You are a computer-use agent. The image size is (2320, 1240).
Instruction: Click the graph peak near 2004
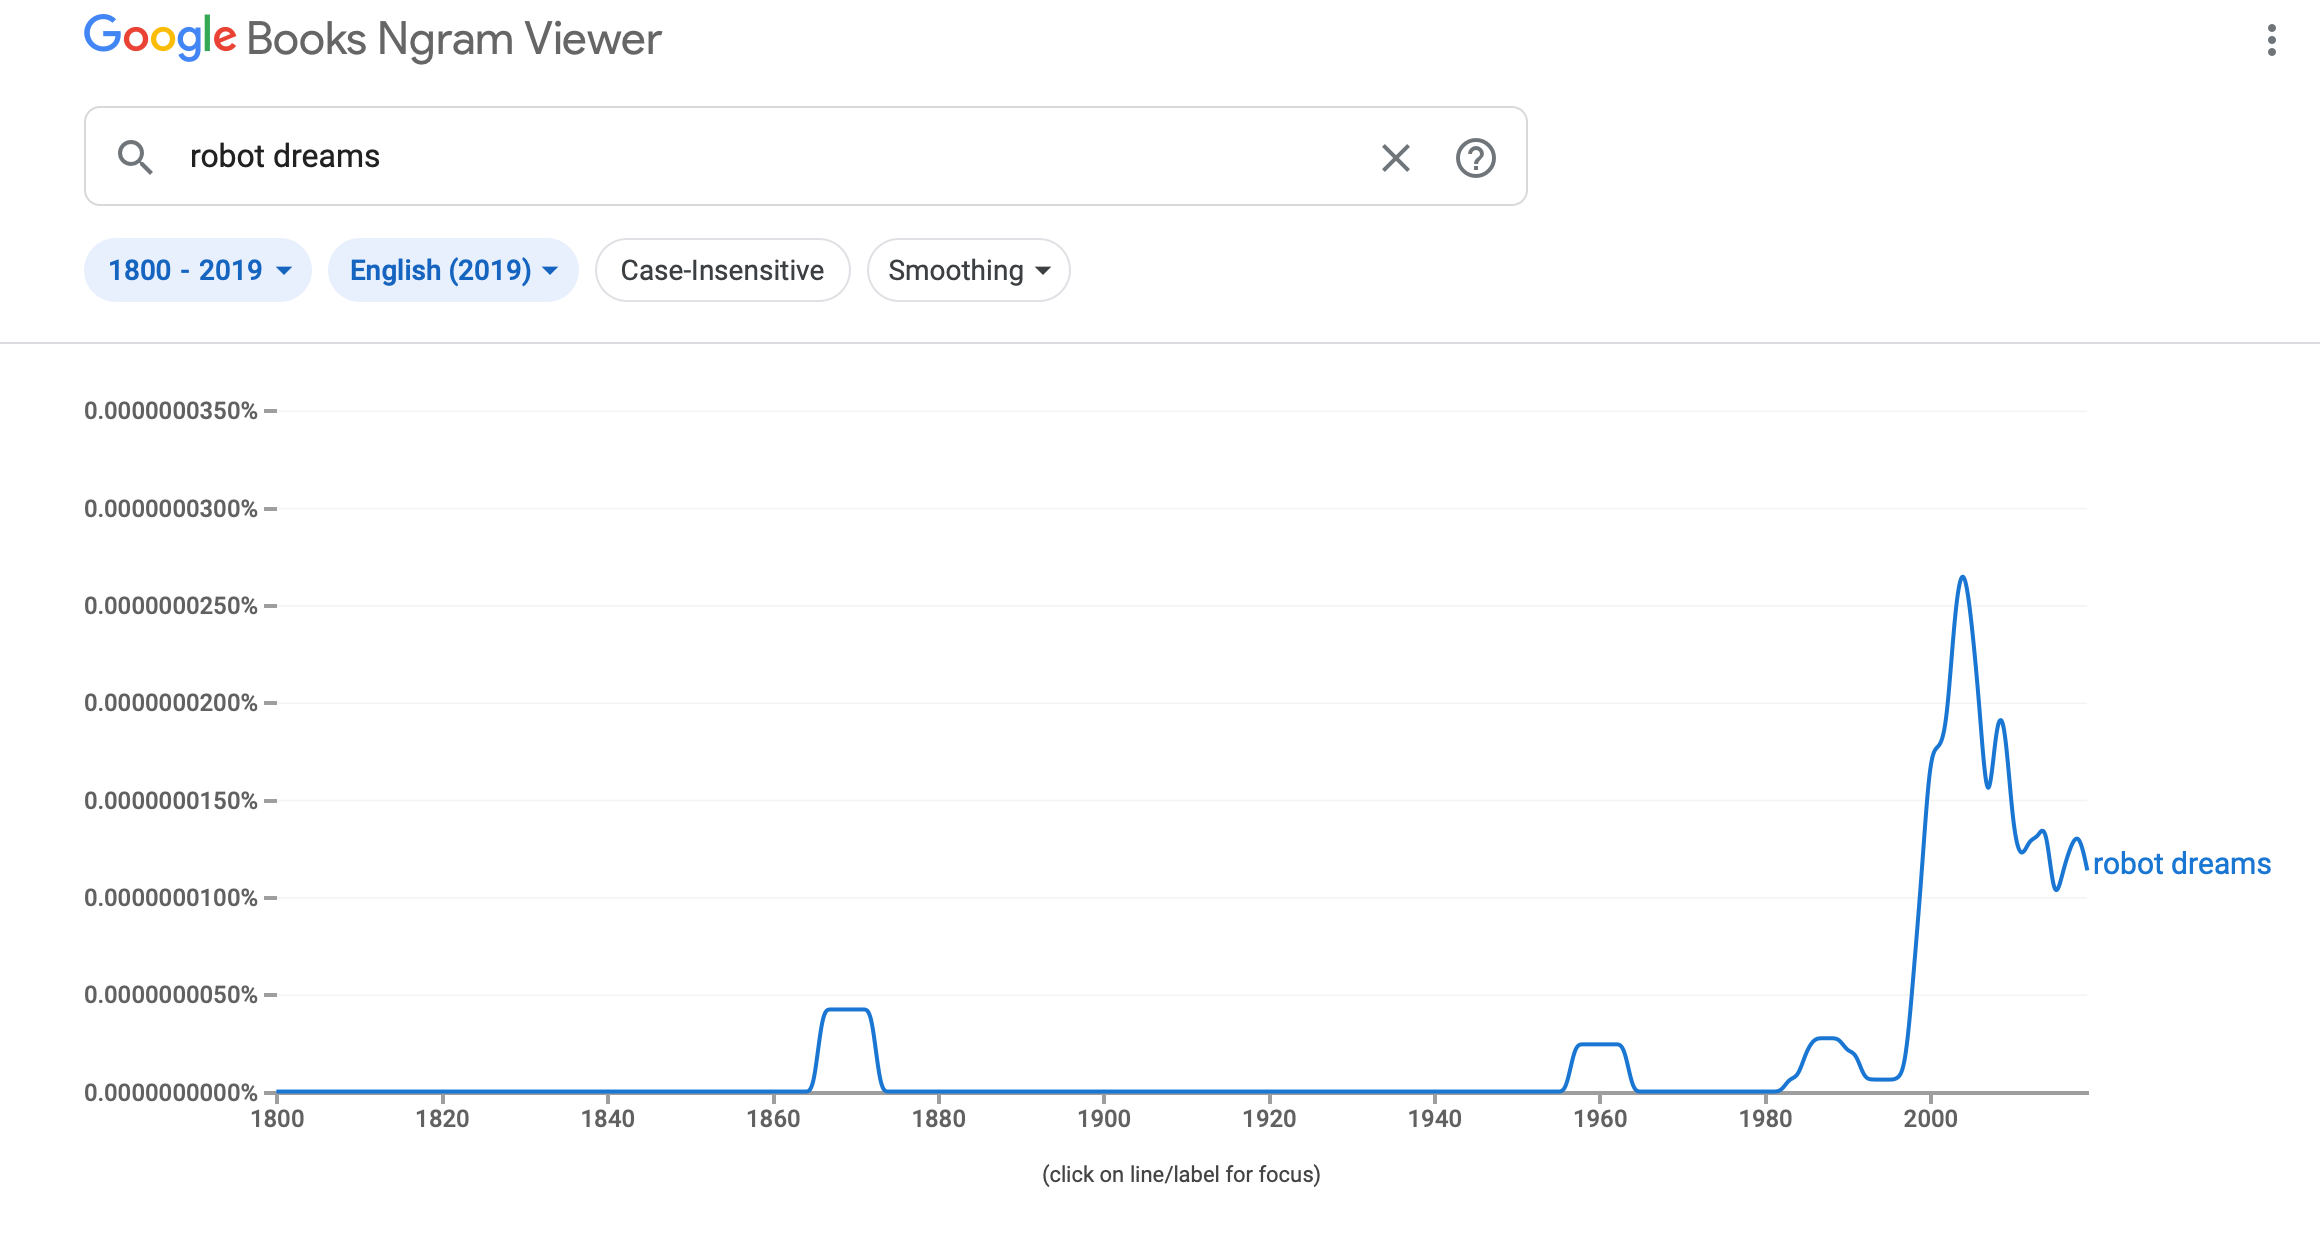point(1963,577)
